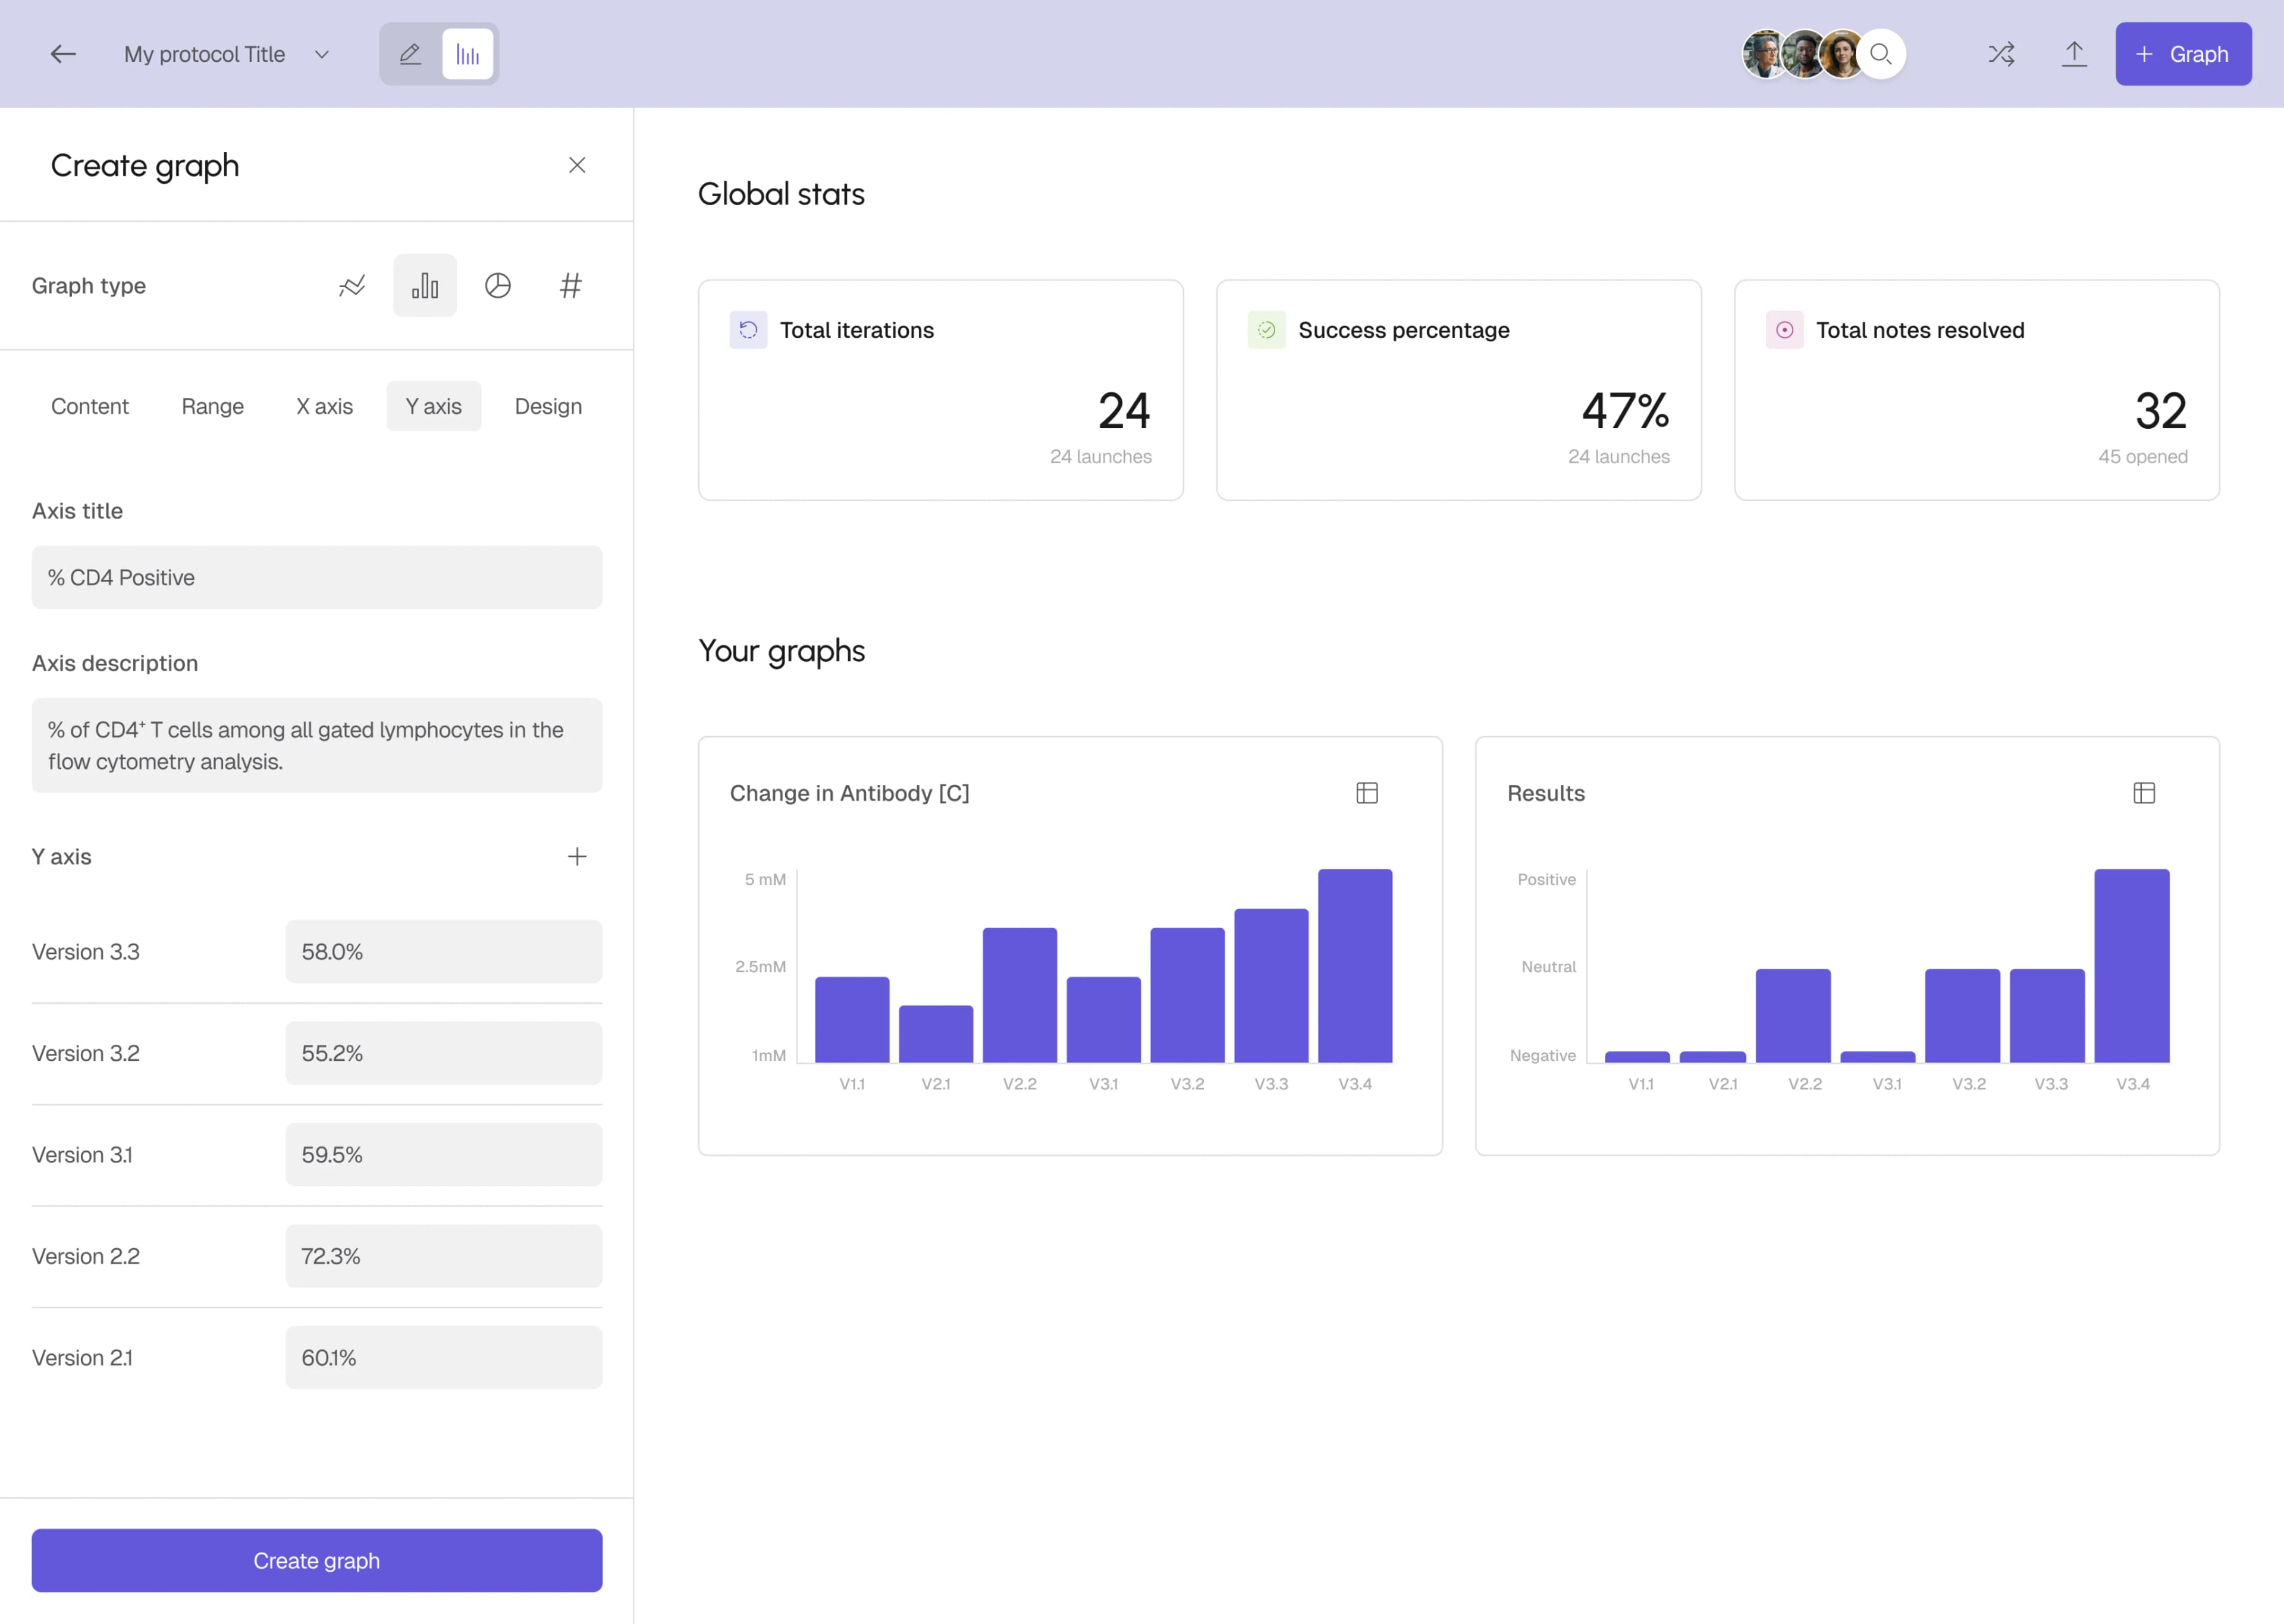
Task: Select the pie chart graph type
Action: (498, 286)
